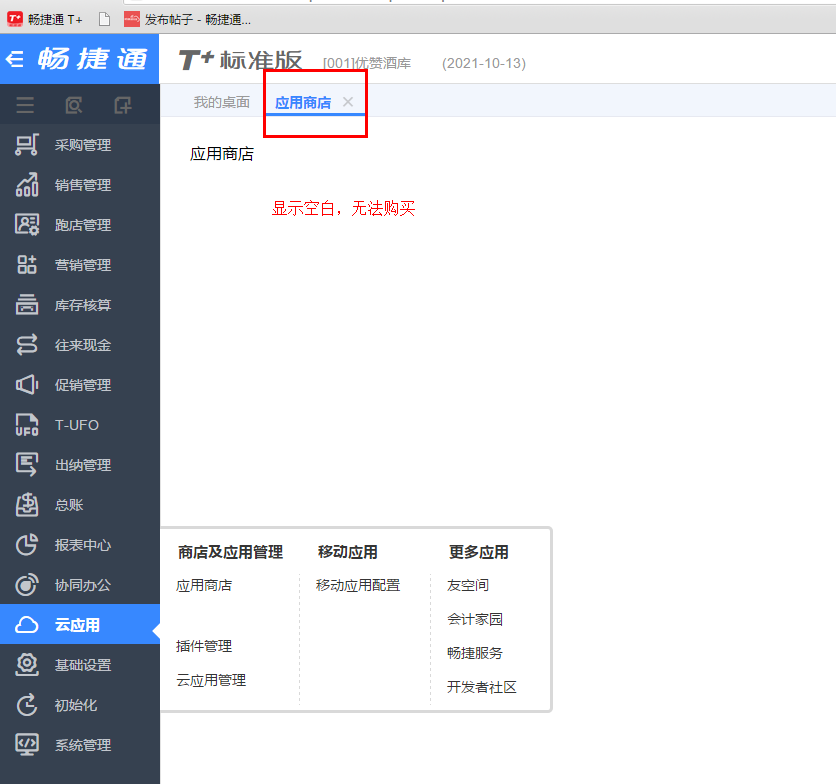Click the 畅捷通 logo text

point(92,59)
